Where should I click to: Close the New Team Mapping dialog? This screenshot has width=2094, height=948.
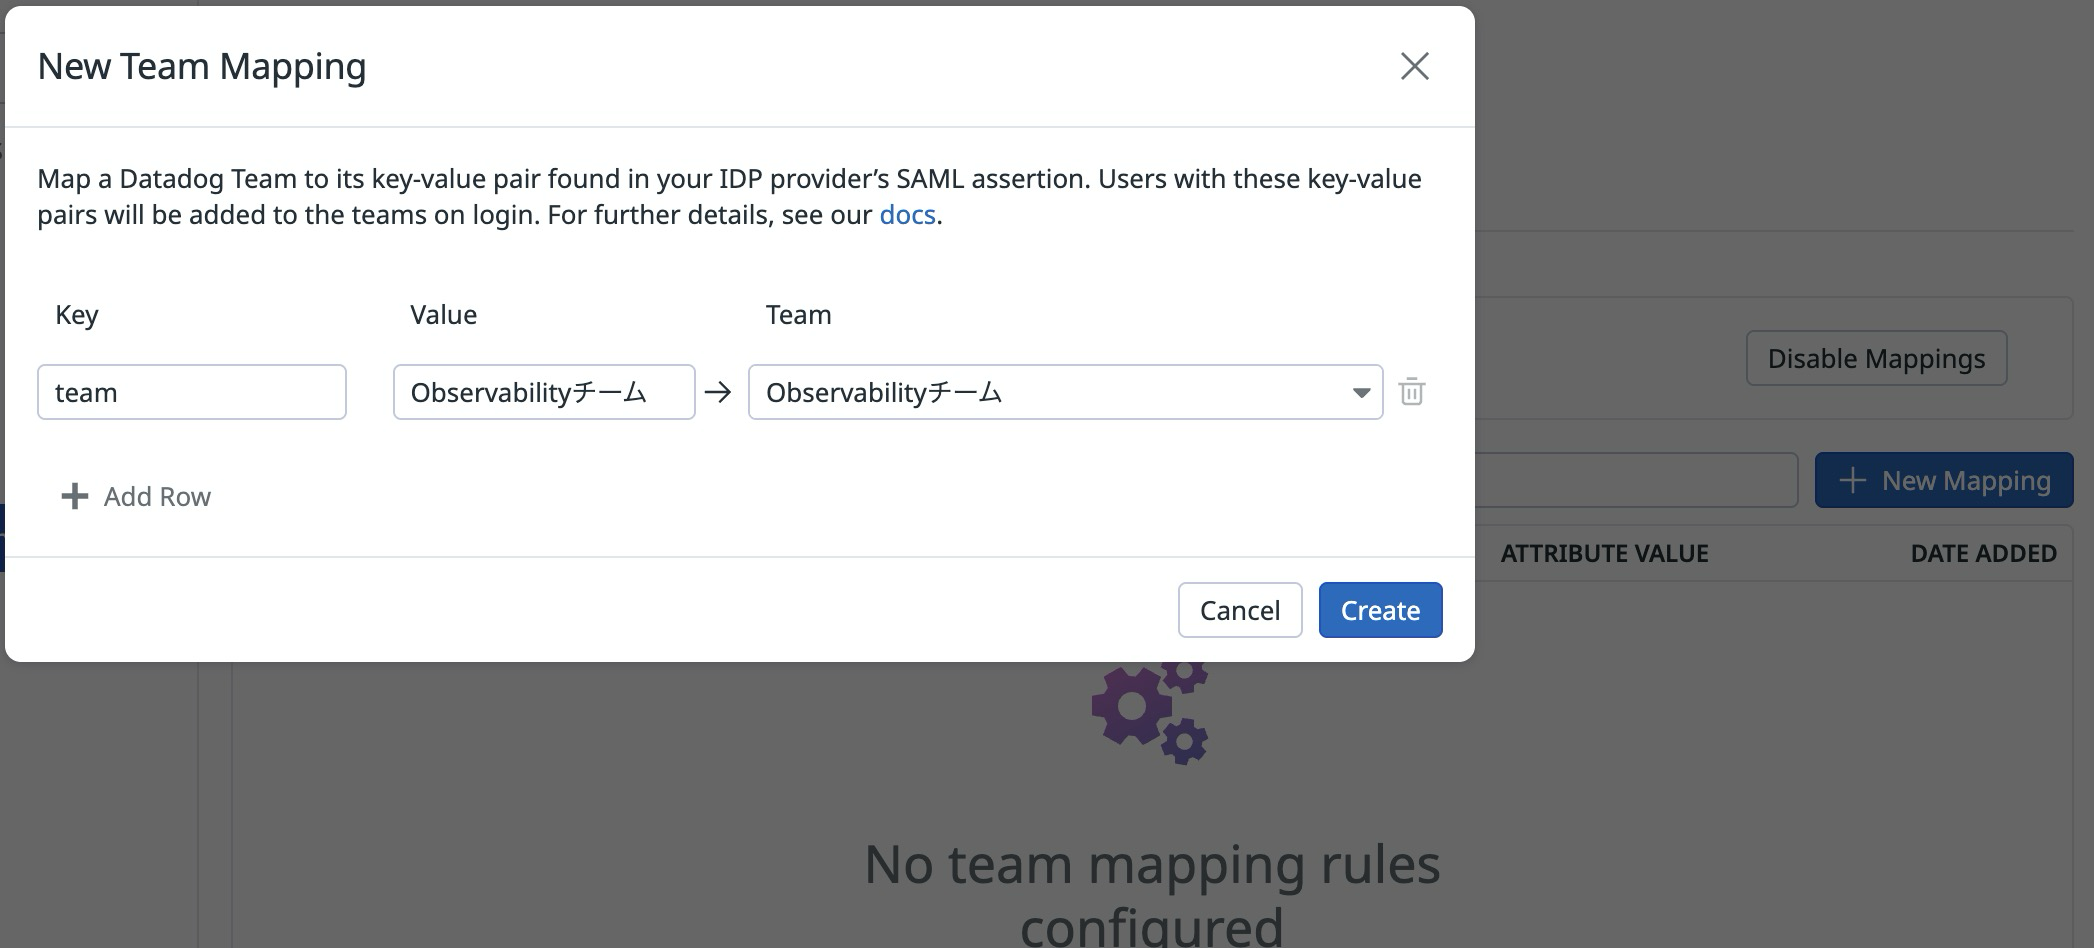tap(1414, 66)
